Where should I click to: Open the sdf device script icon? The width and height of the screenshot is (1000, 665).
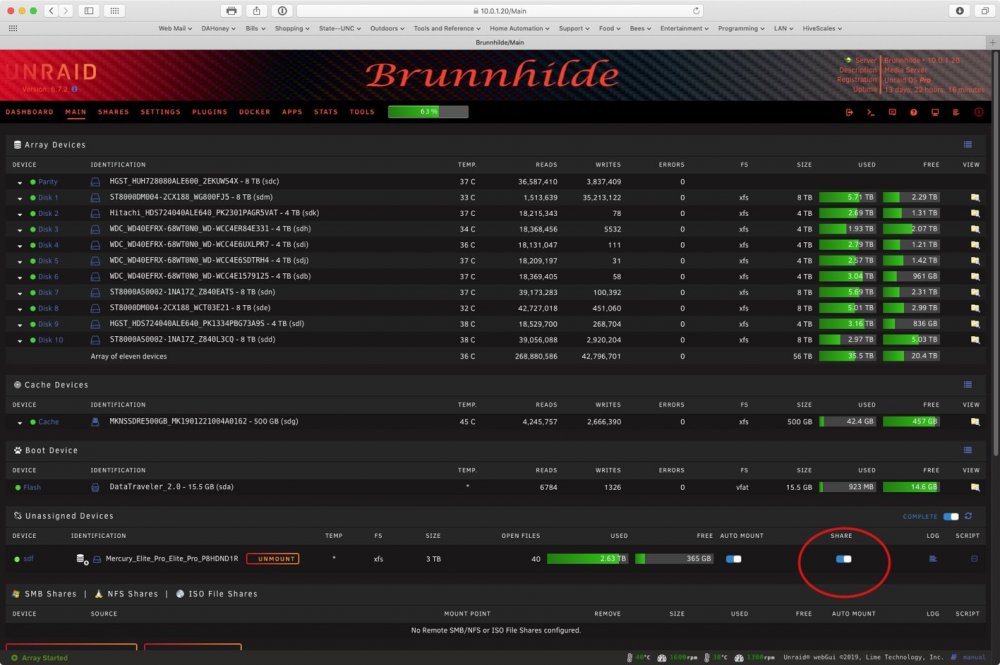click(x=974, y=559)
